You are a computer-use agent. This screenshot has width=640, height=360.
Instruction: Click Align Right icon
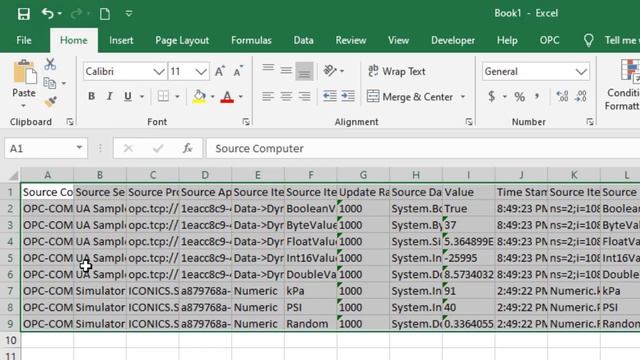[x=304, y=96]
